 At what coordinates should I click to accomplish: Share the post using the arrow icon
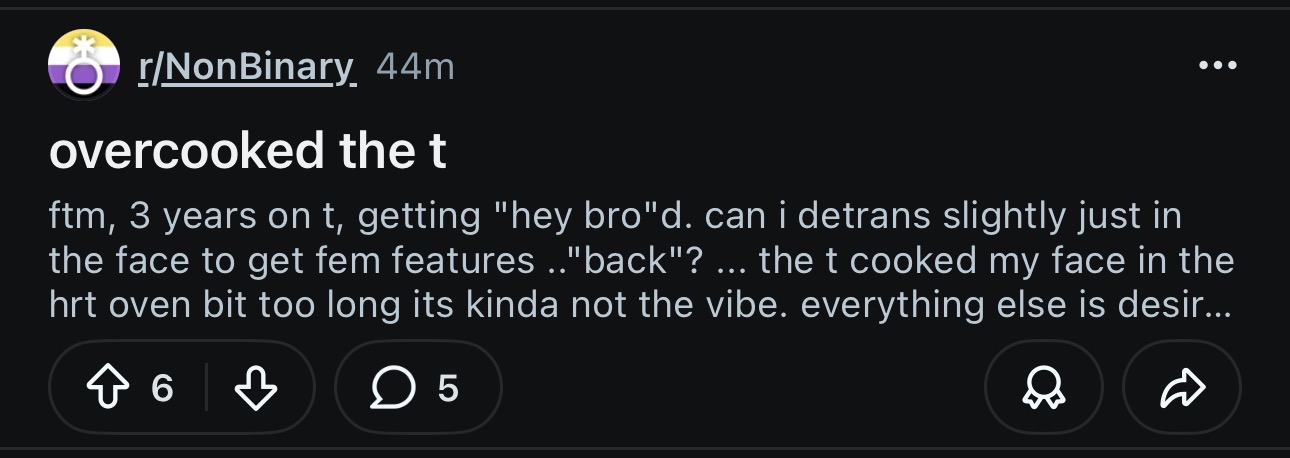(x=1181, y=388)
